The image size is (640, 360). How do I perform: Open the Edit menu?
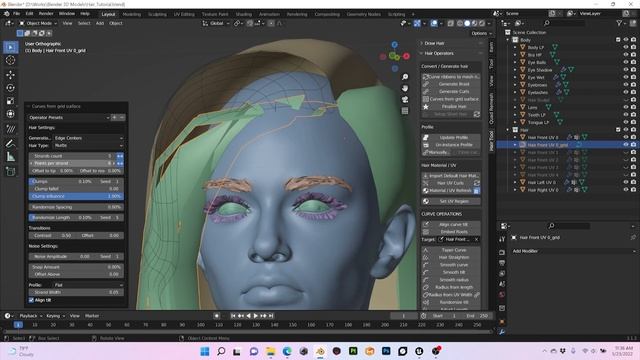coord(29,13)
